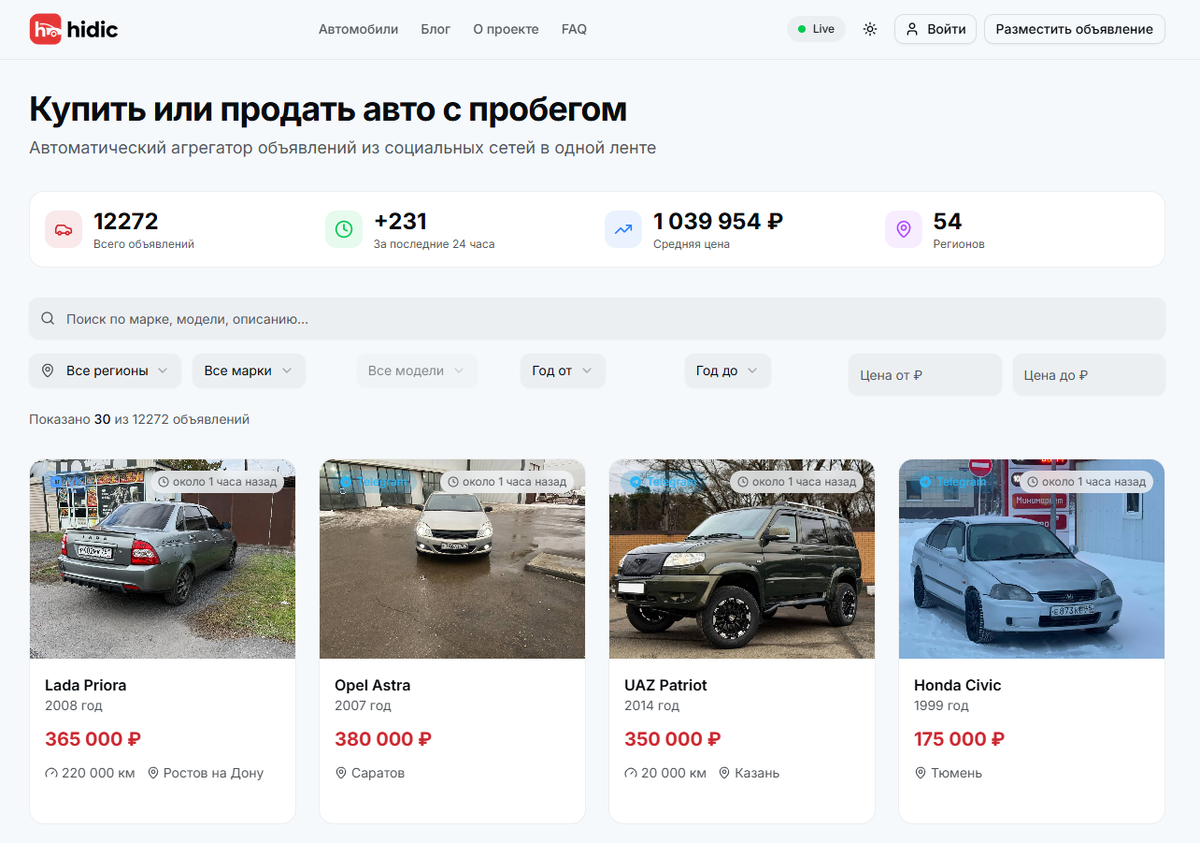Screen dimensions: 1200x843
Task: Open the Автомобили menu item
Action: pos(358,29)
